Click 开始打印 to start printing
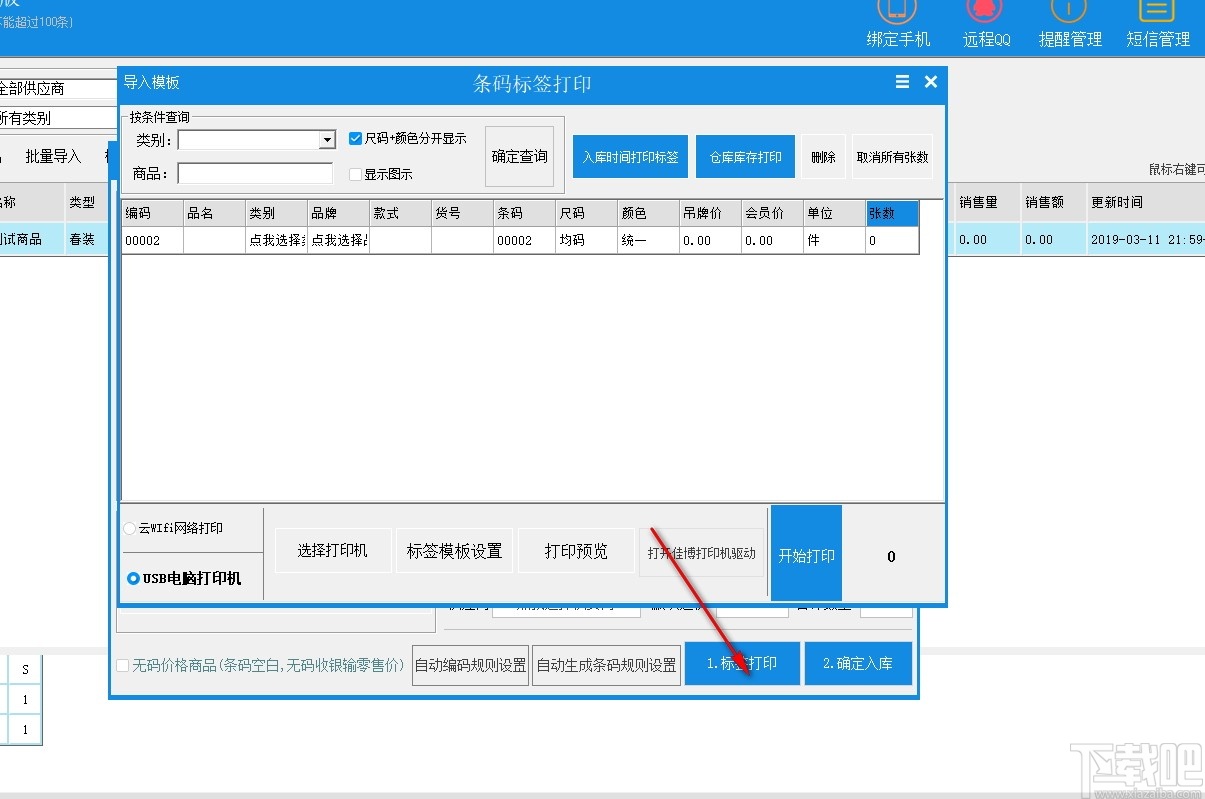This screenshot has width=1205, height=799. pyautogui.click(x=806, y=552)
